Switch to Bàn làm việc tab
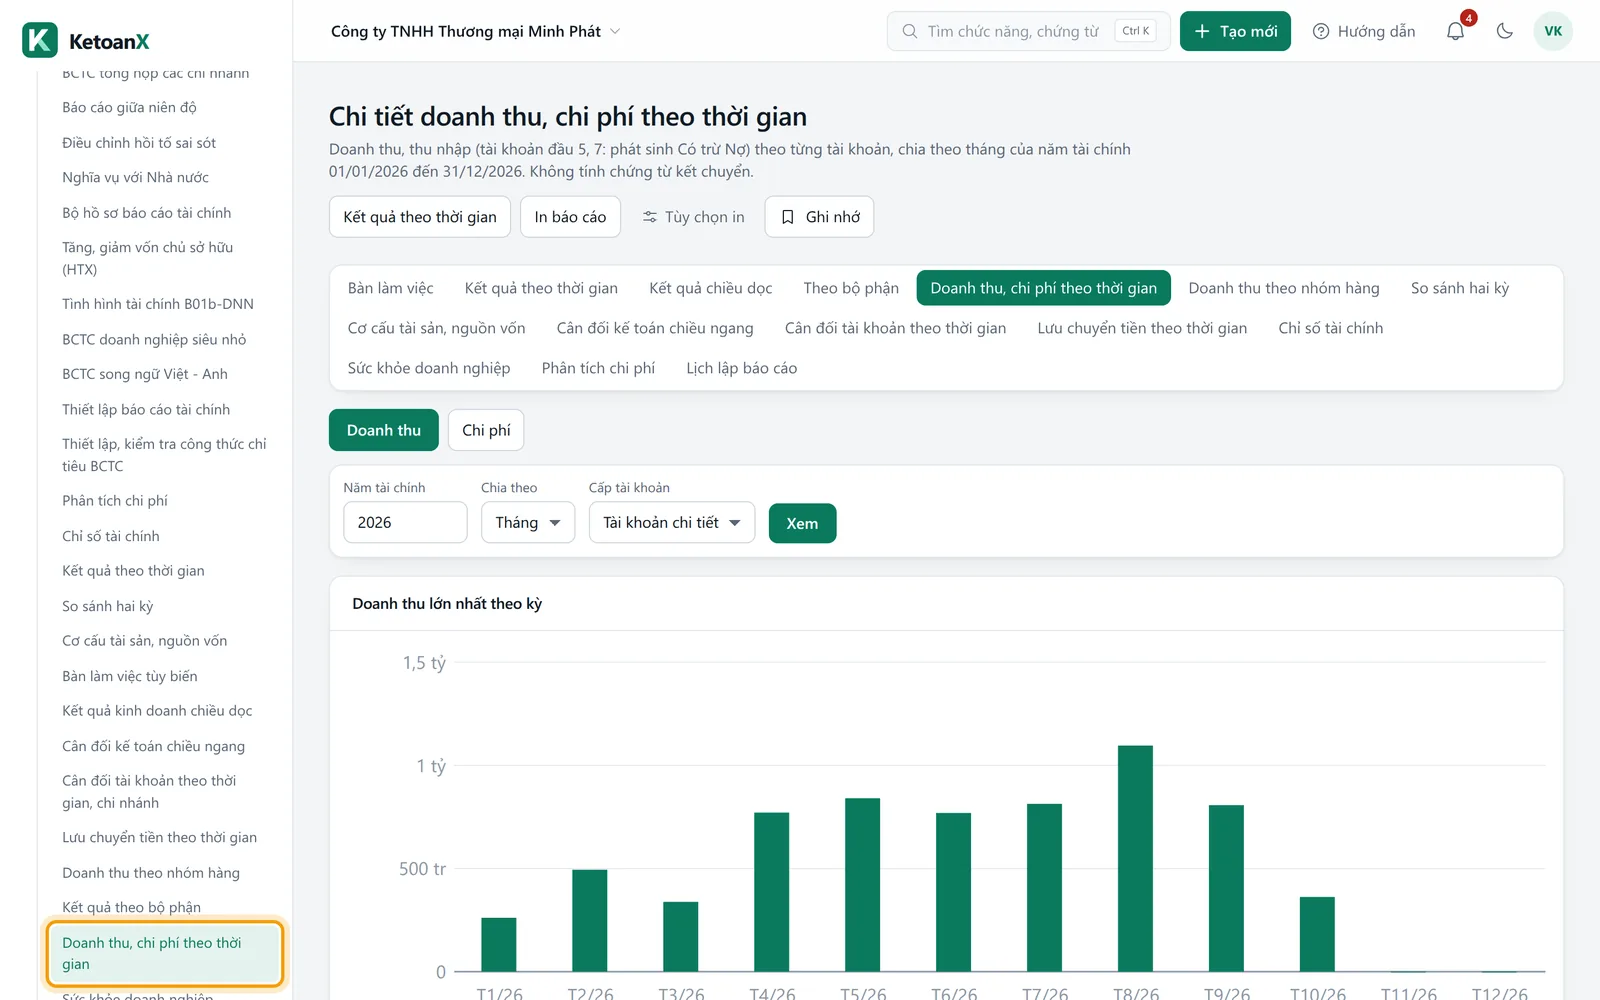1600x1000 pixels. [391, 288]
